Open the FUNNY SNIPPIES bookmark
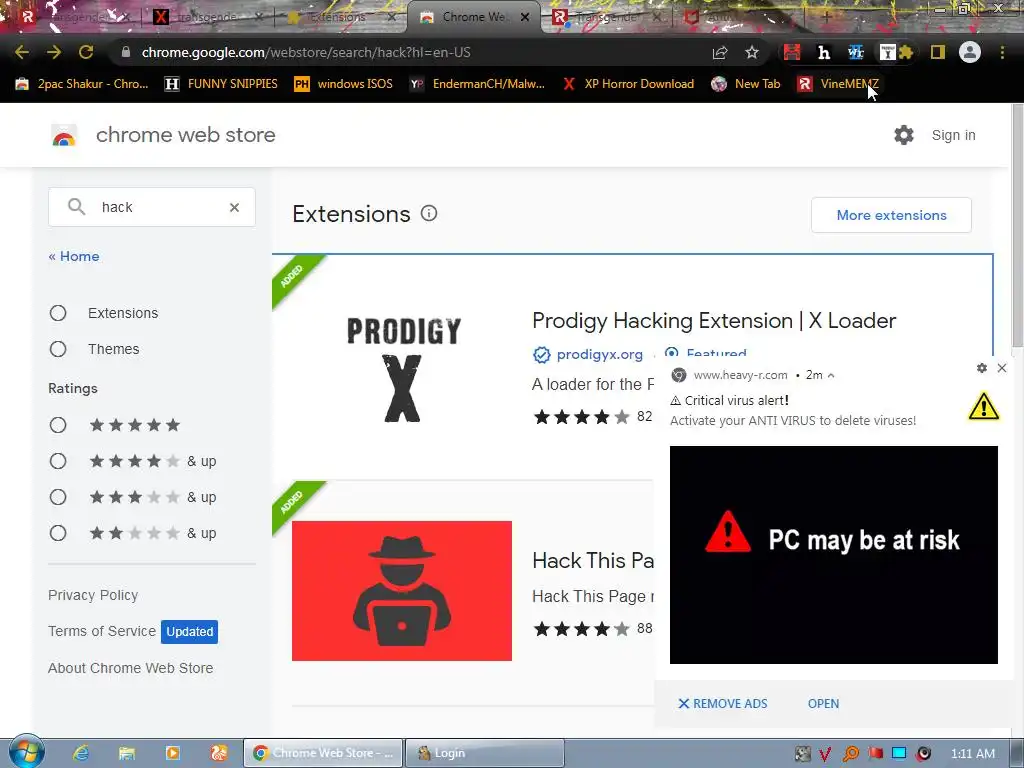This screenshot has height=768, width=1024. click(x=221, y=84)
